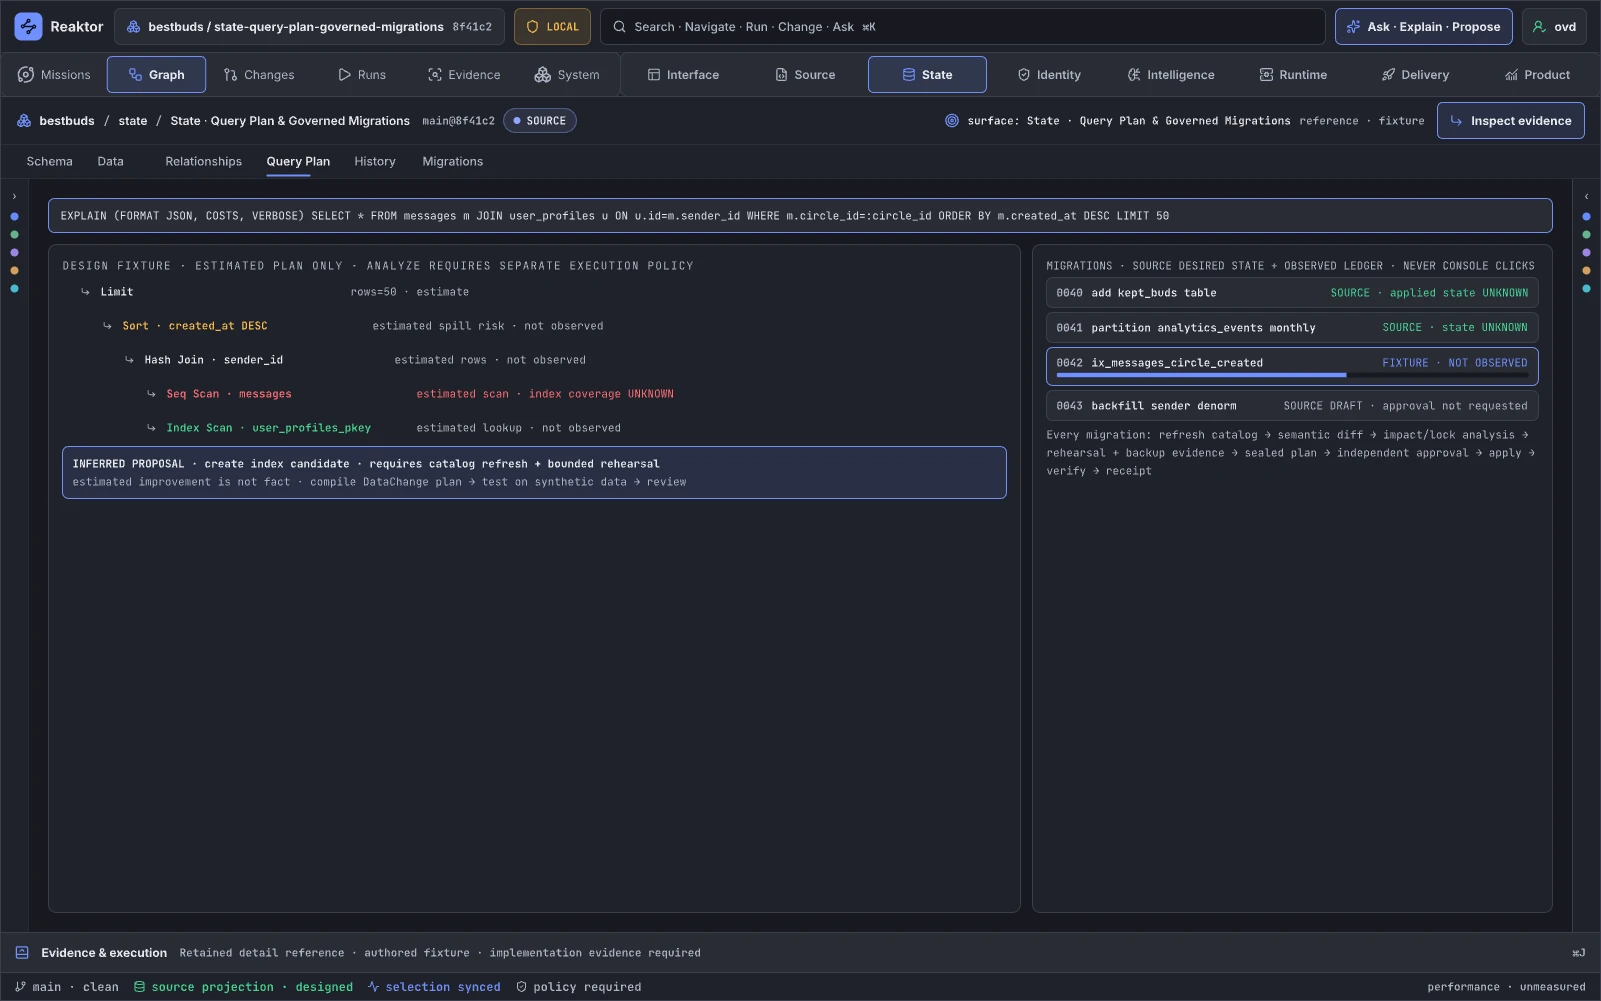
Task: Expand Evidence panel via ⌘J shortcut hint
Action: (x=1578, y=953)
